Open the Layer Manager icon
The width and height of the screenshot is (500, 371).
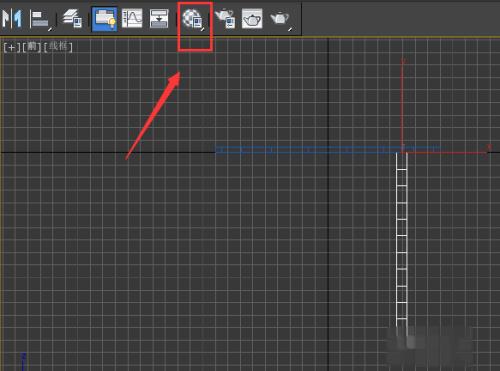(x=73, y=18)
